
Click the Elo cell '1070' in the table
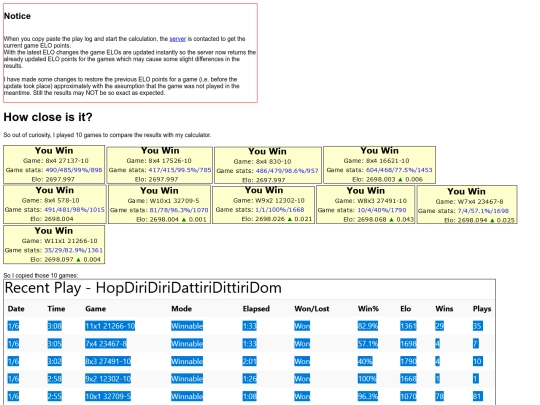pos(408,396)
